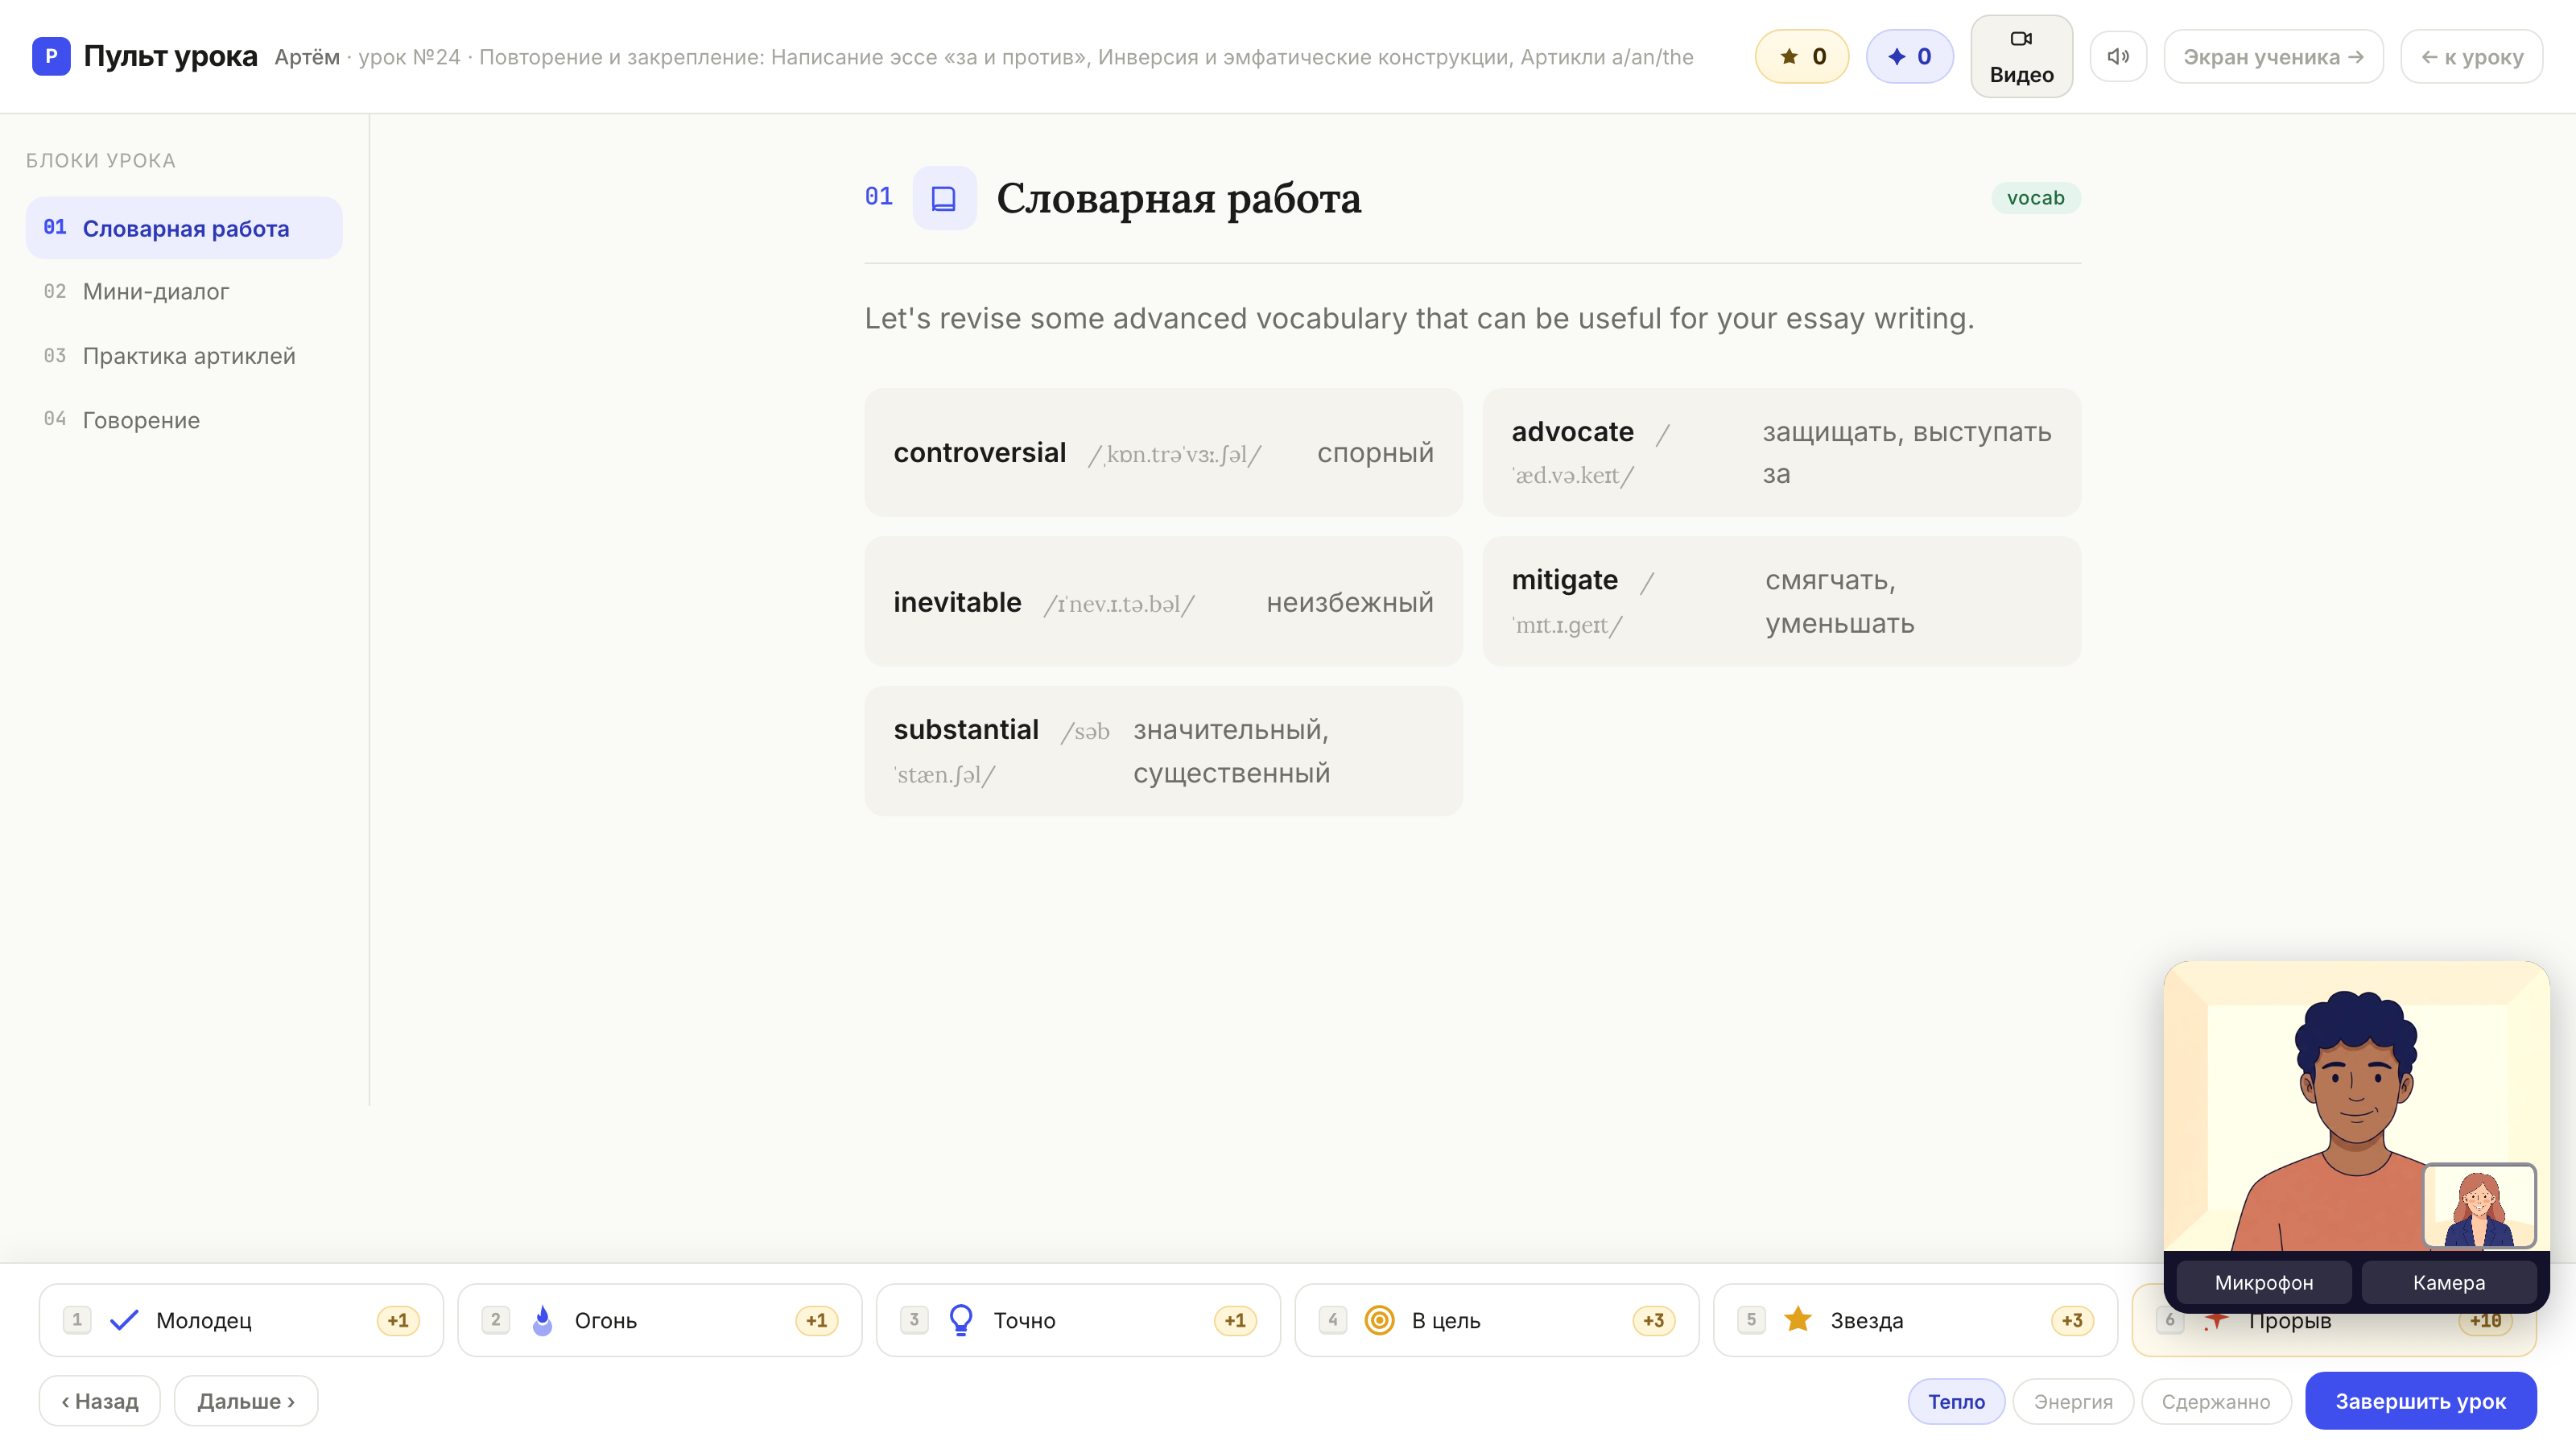Select the Энергия mood option
The height and width of the screenshot is (1449, 2576).
click(x=2073, y=1401)
